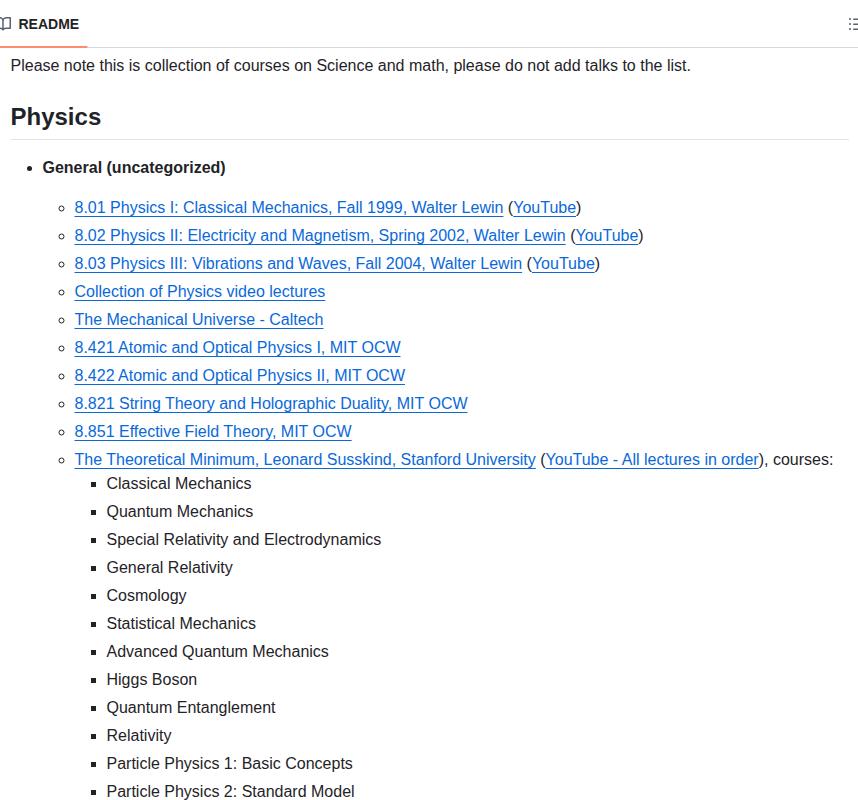Click the Relativity course entry
Image resolution: width=858 pixels, height=800 pixels.
click(x=139, y=735)
